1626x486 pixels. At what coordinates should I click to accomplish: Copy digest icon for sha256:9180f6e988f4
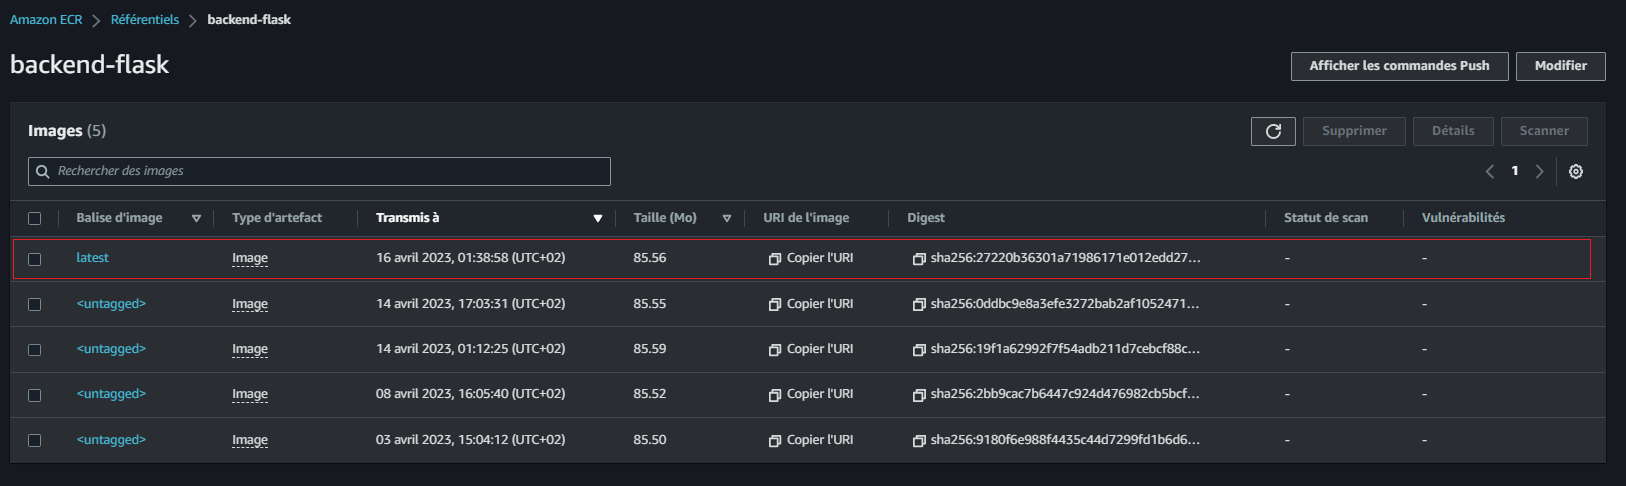tap(919, 441)
